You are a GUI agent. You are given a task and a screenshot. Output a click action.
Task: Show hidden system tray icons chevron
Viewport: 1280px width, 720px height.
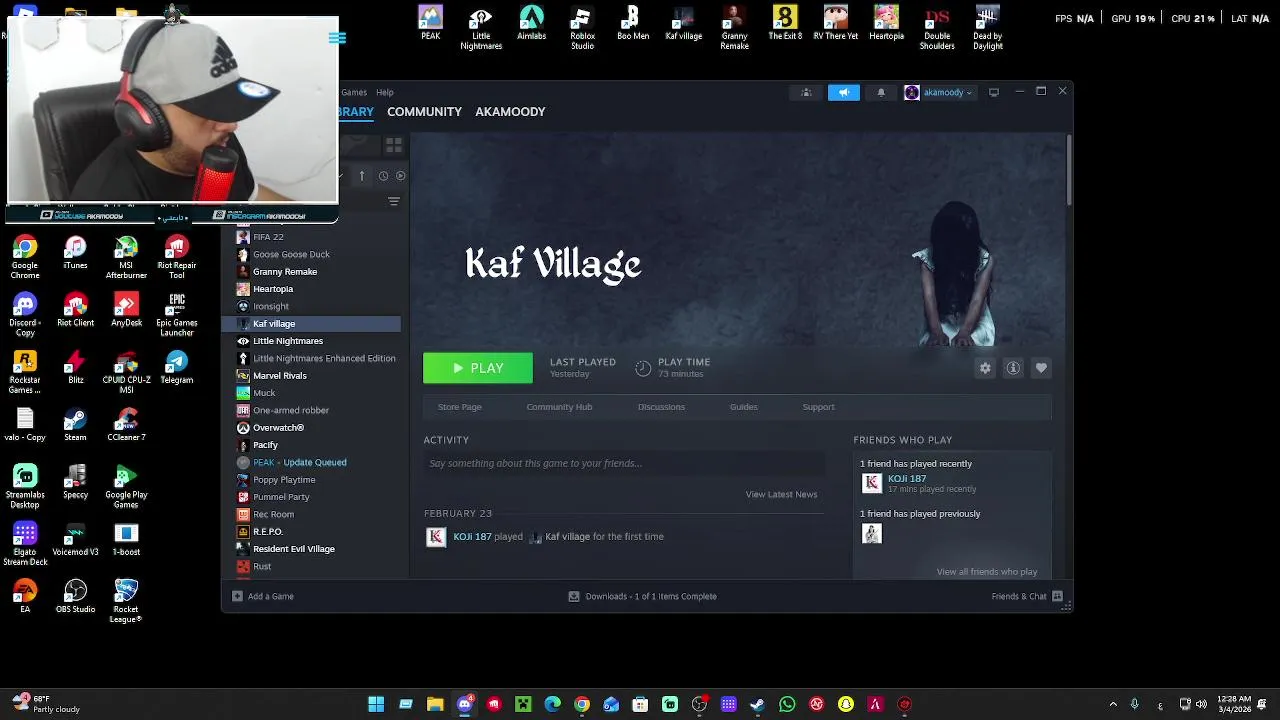pyautogui.click(x=1113, y=704)
